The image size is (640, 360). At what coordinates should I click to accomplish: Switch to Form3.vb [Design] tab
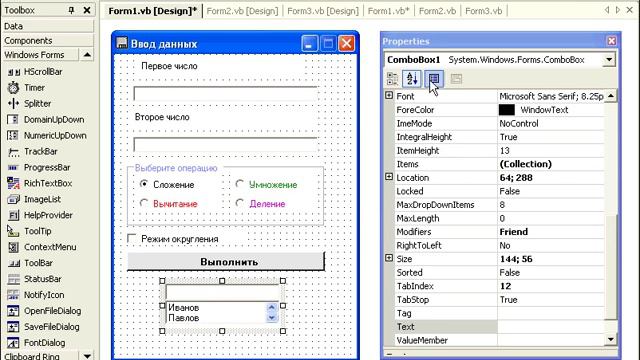click(323, 11)
